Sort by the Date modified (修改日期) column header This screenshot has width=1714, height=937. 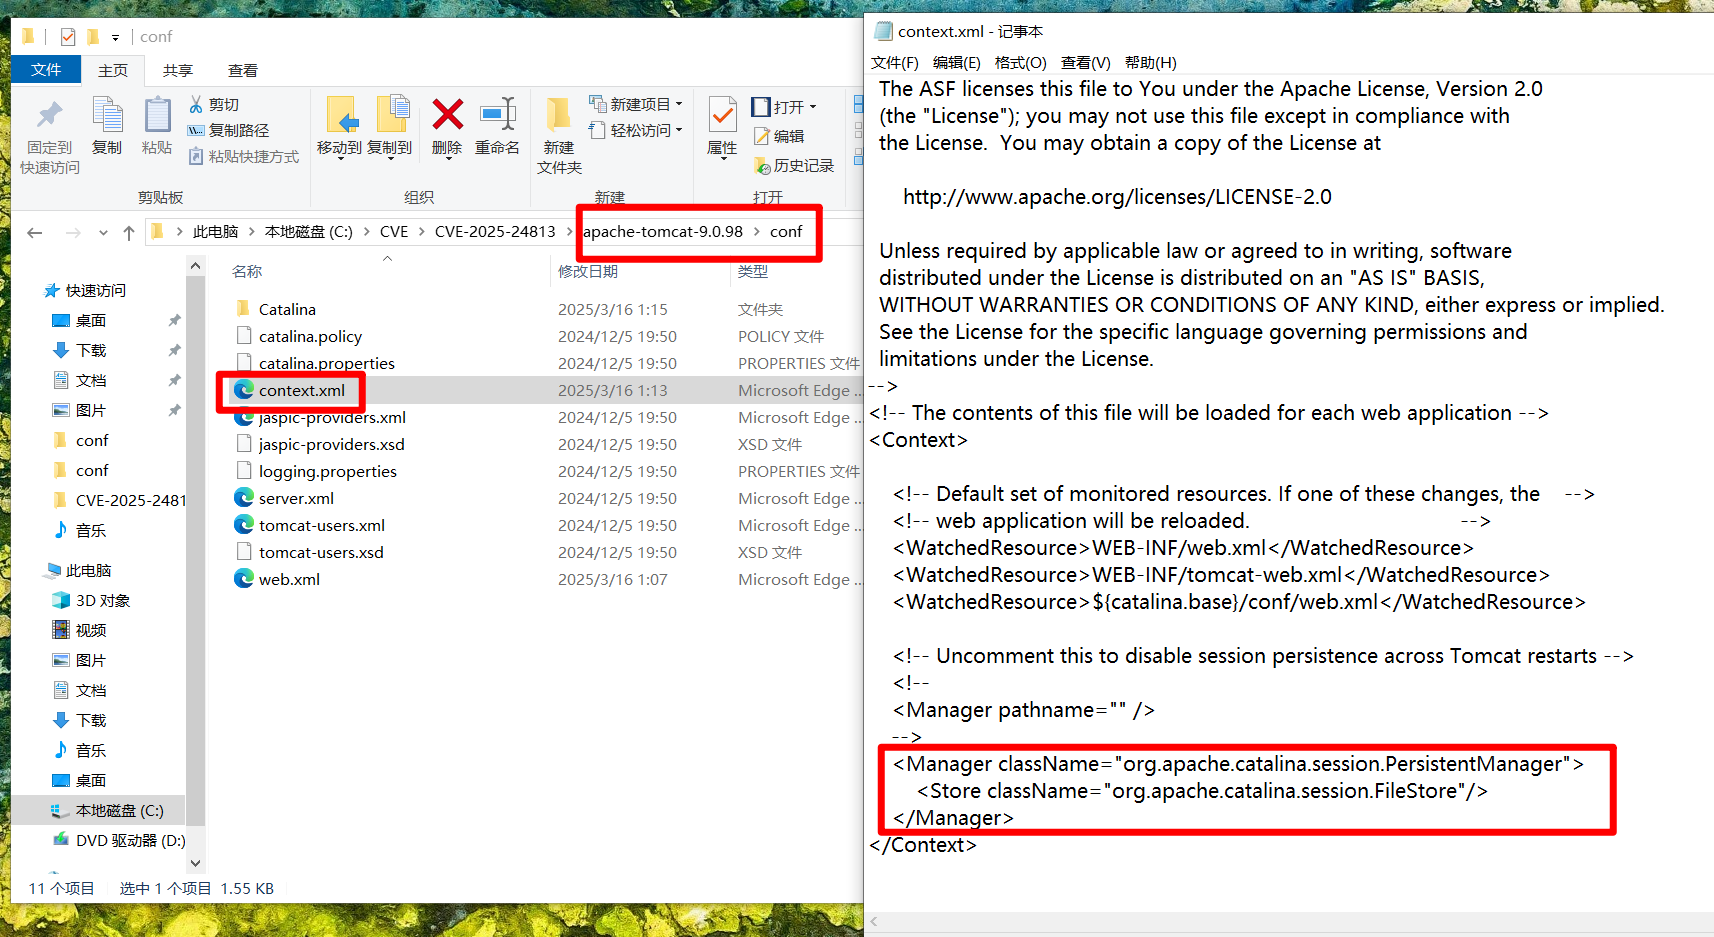coord(588,271)
